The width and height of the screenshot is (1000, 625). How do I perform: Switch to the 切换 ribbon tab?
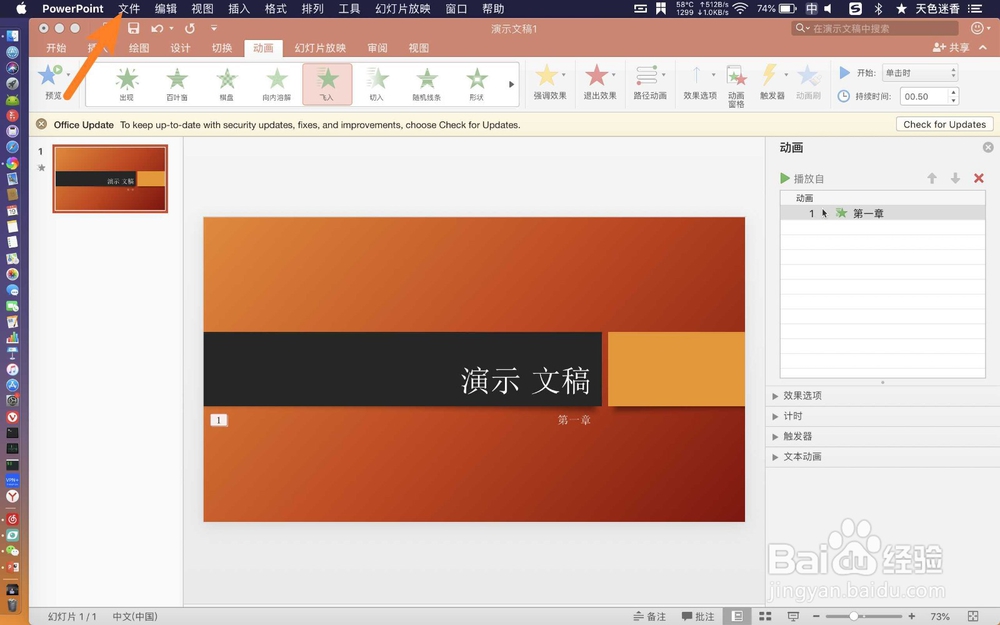point(222,48)
